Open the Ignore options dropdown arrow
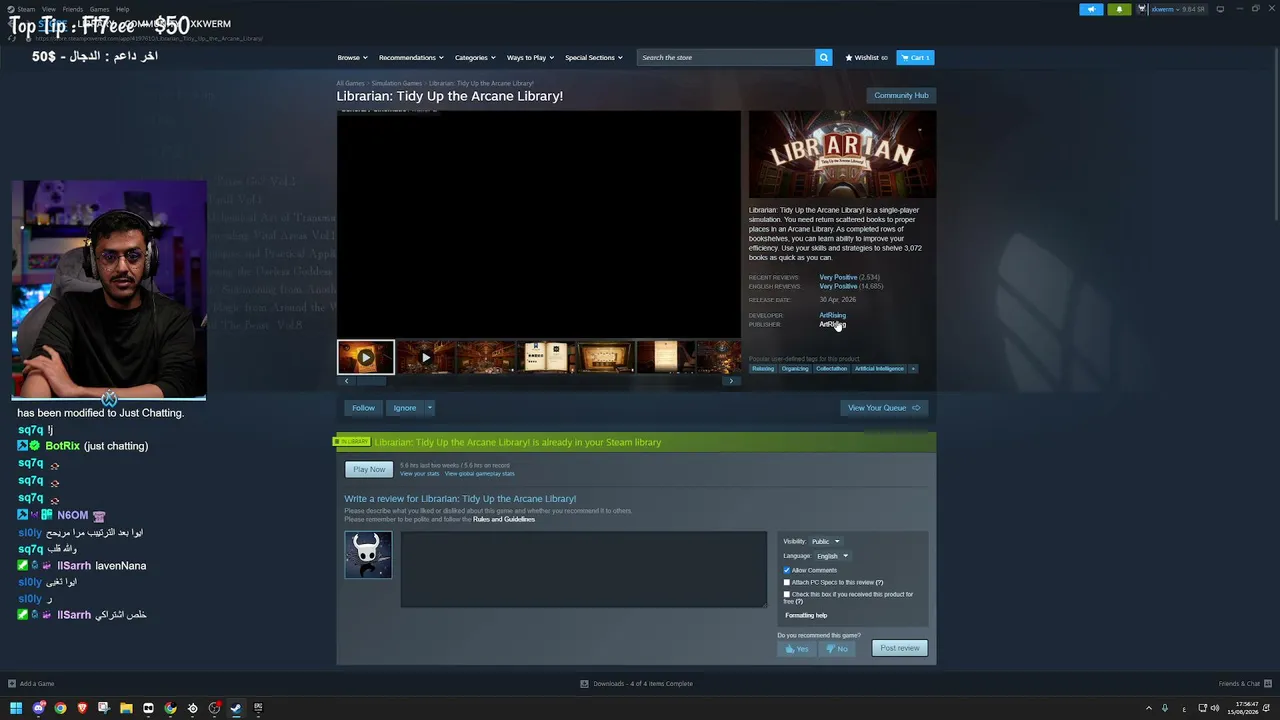1280x720 pixels. click(x=430, y=408)
